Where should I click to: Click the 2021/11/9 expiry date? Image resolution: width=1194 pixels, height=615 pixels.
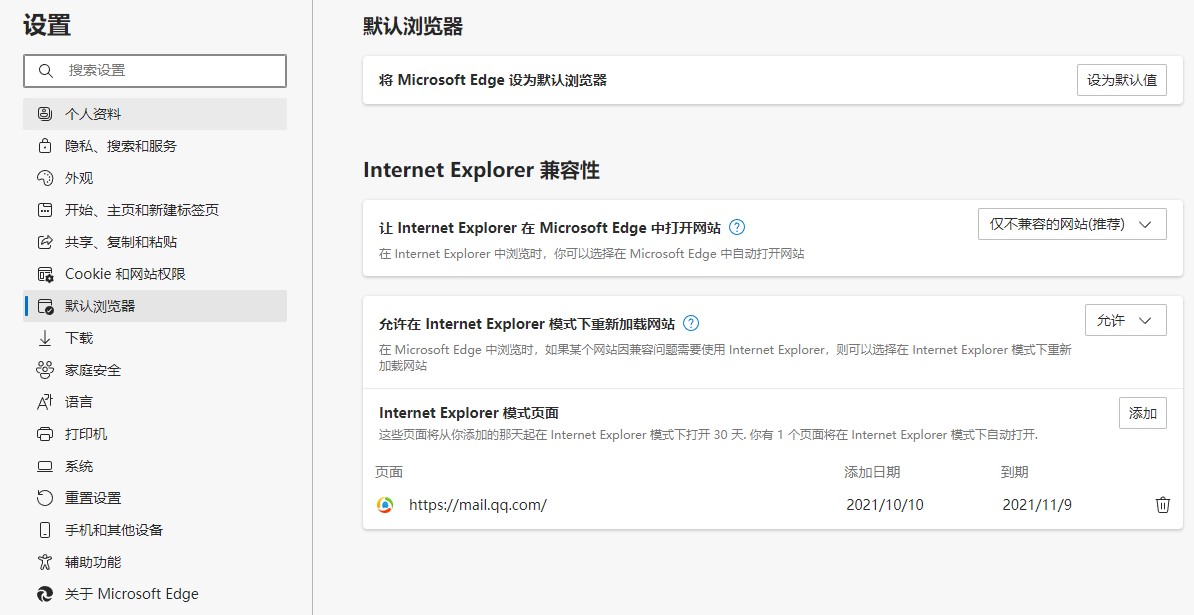[x=1037, y=505]
